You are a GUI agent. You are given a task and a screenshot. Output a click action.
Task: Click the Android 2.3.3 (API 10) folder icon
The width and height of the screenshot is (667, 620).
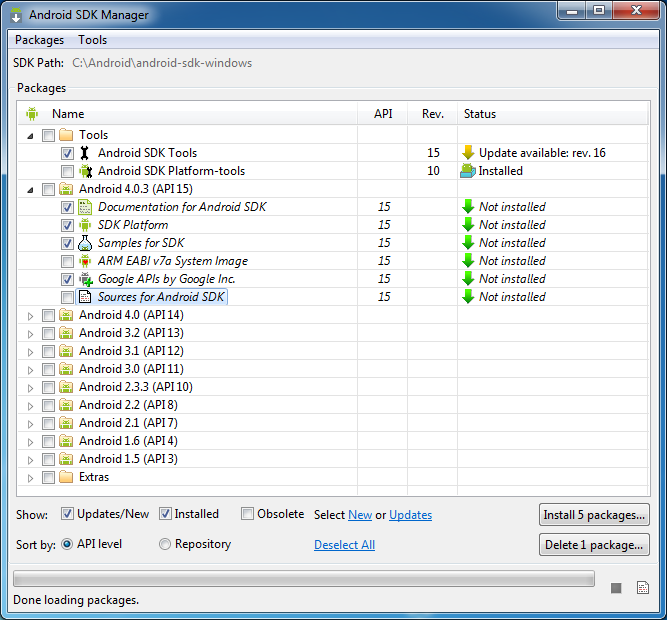click(x=66, y=387)
